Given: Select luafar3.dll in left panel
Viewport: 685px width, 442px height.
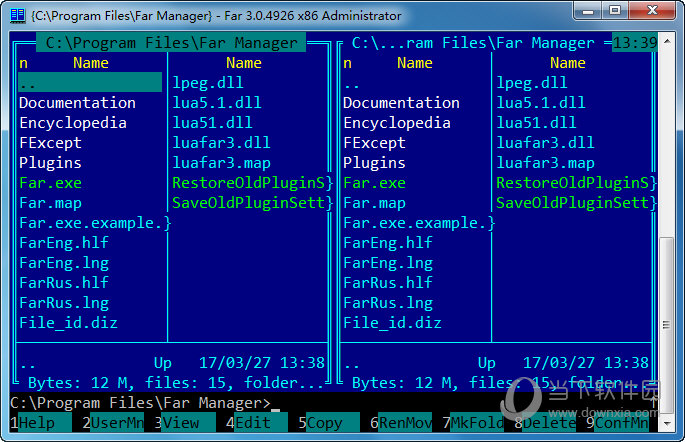Looking at the screenshot, I should coord(221,143).
